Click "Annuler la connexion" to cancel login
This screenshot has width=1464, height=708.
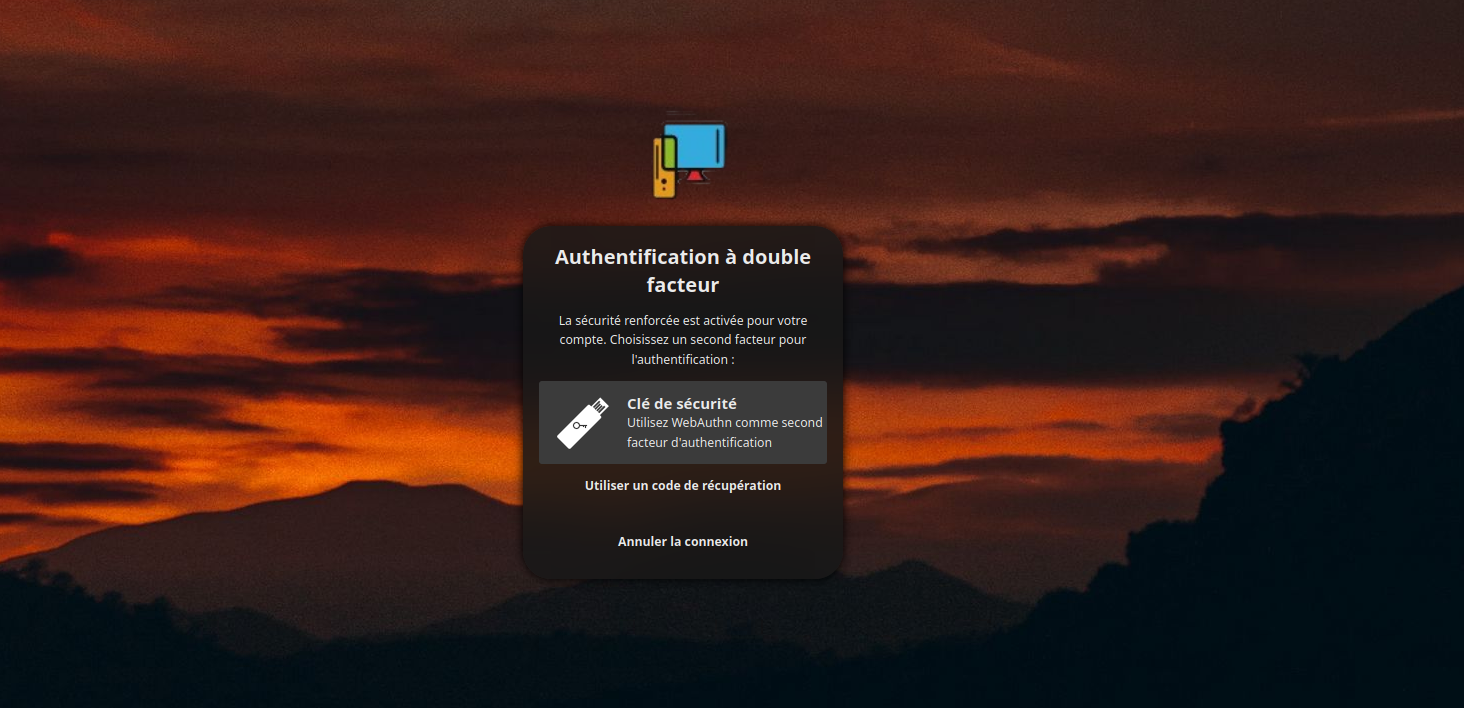click(683, 542)
